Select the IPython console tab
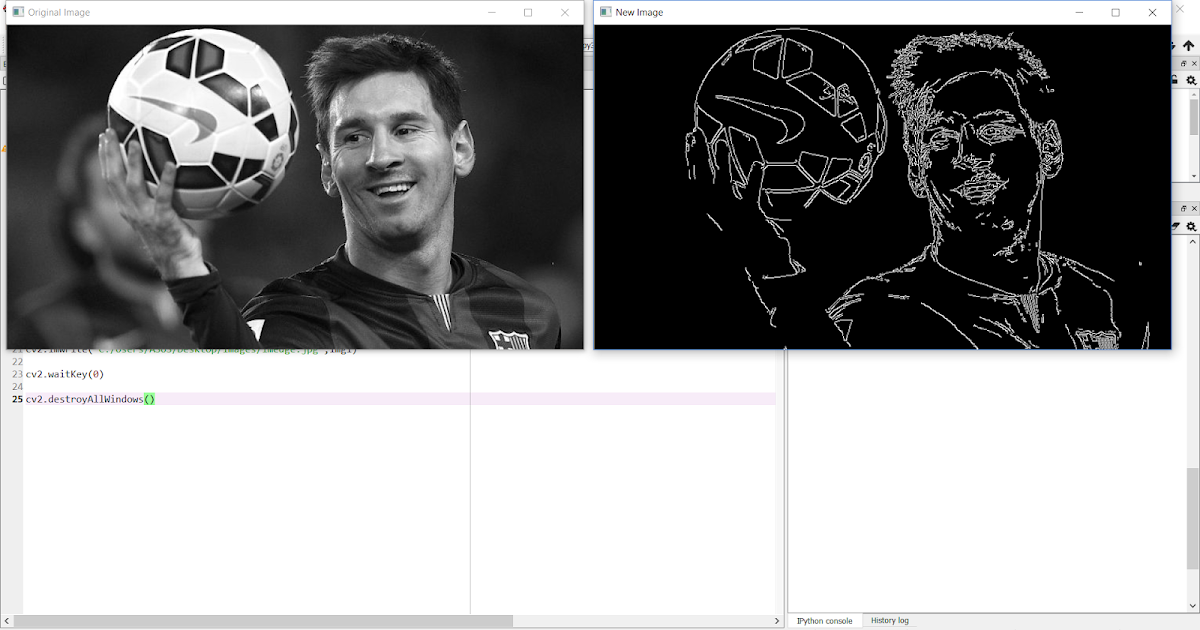Viewport: 1200px width, 630px height. (825, 620)
